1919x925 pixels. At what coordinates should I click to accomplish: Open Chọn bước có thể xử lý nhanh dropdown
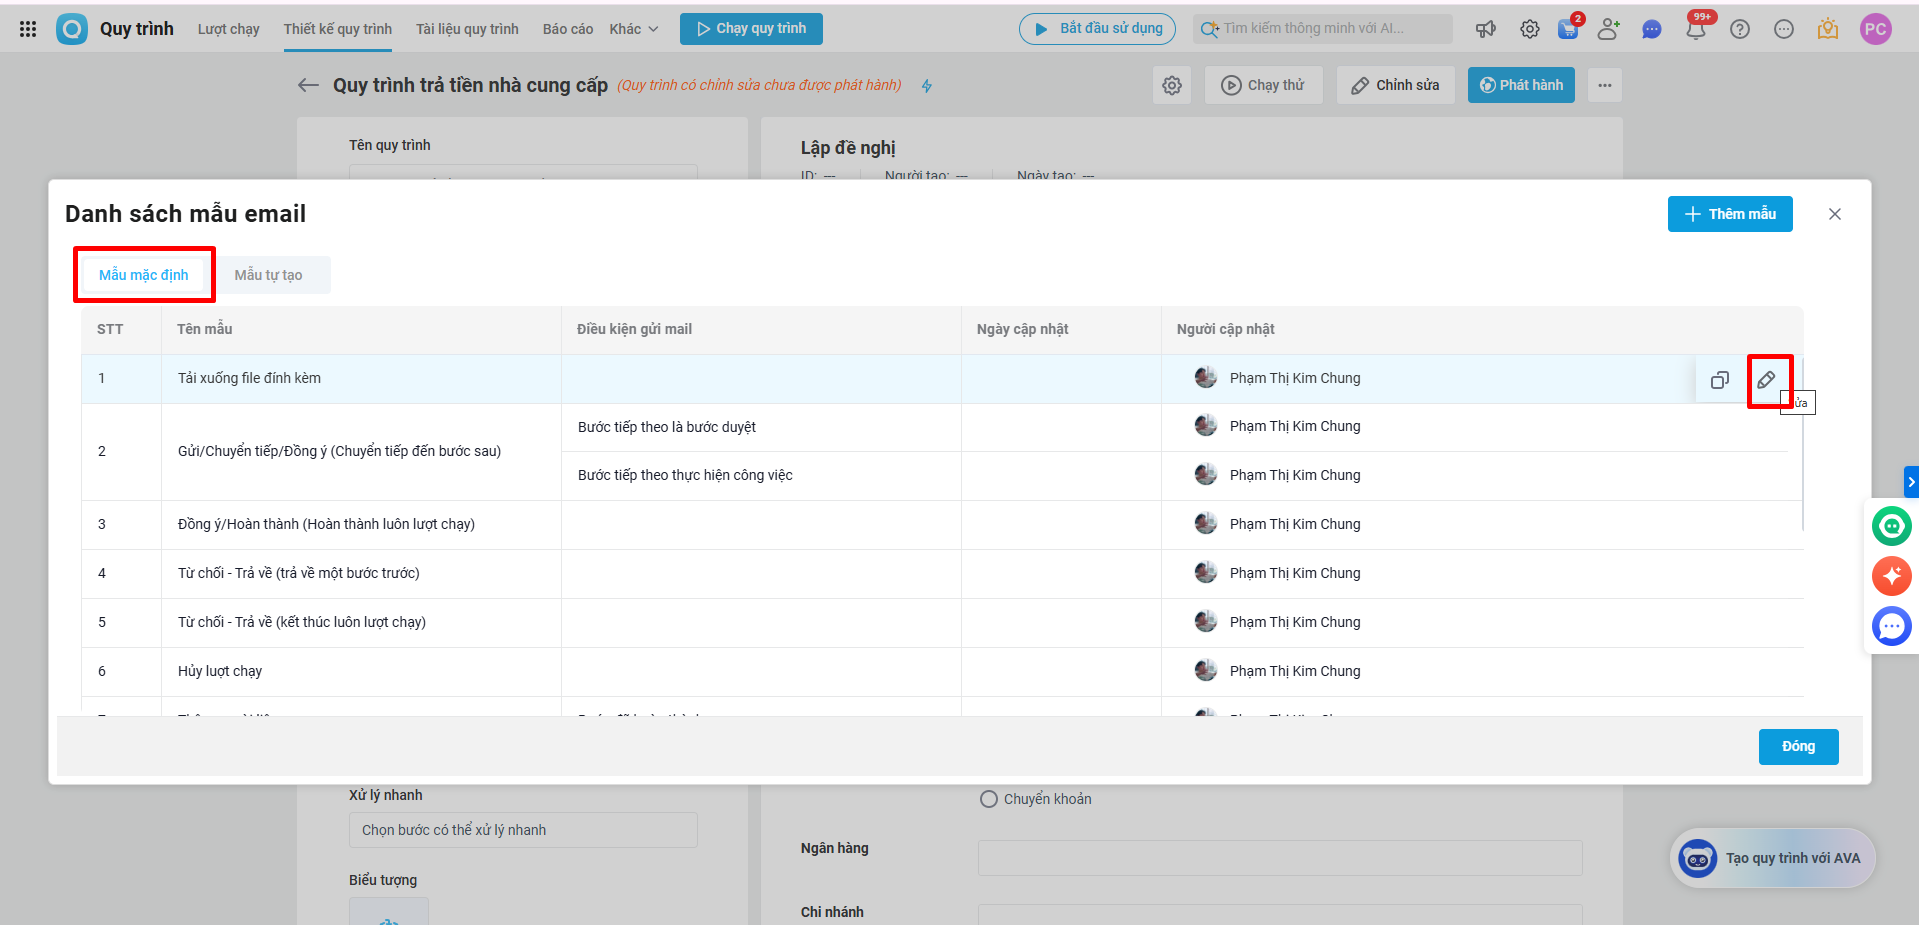point(523,830)
